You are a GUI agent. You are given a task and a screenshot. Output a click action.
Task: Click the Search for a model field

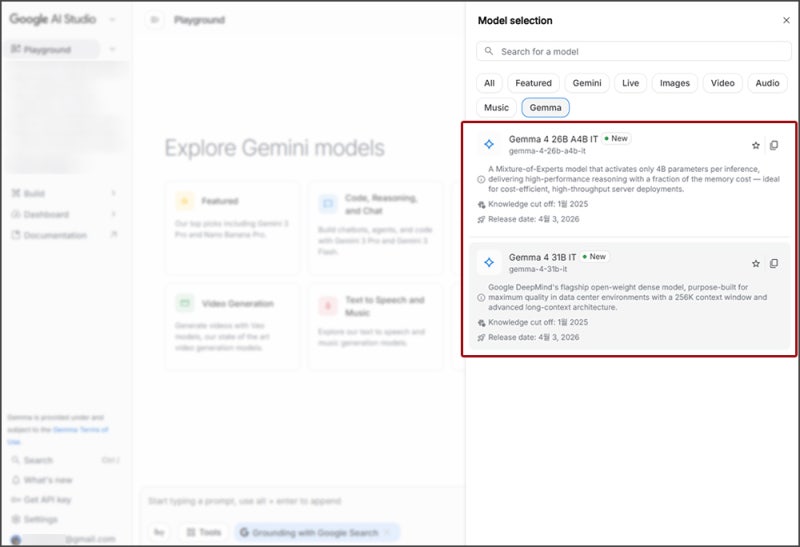tap(634, 52)
